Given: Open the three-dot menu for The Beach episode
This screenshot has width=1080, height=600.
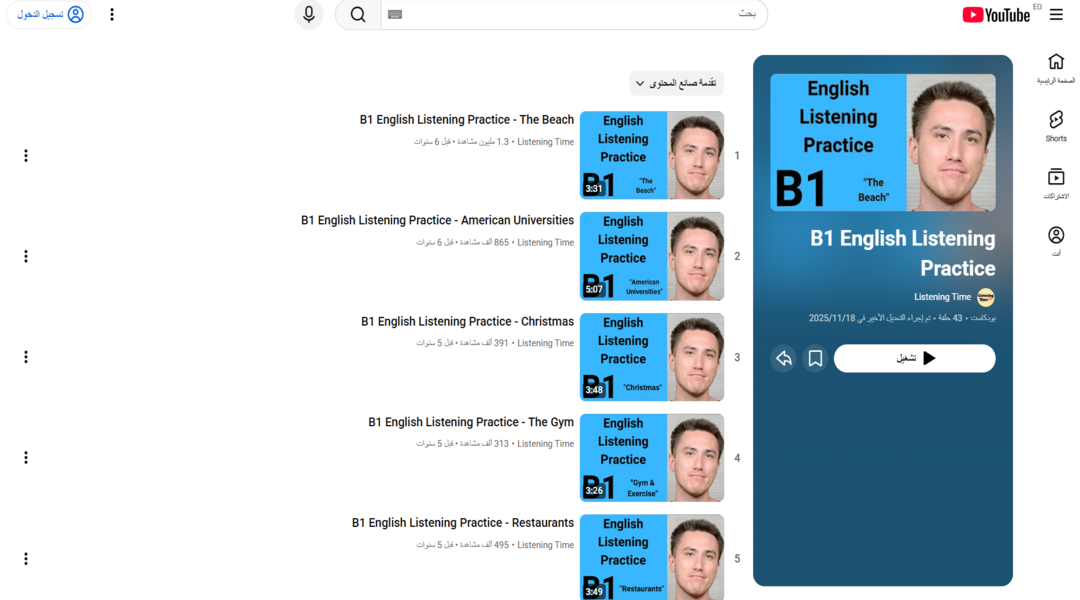Looking at the screenshot, I should [x=26, y=155].
